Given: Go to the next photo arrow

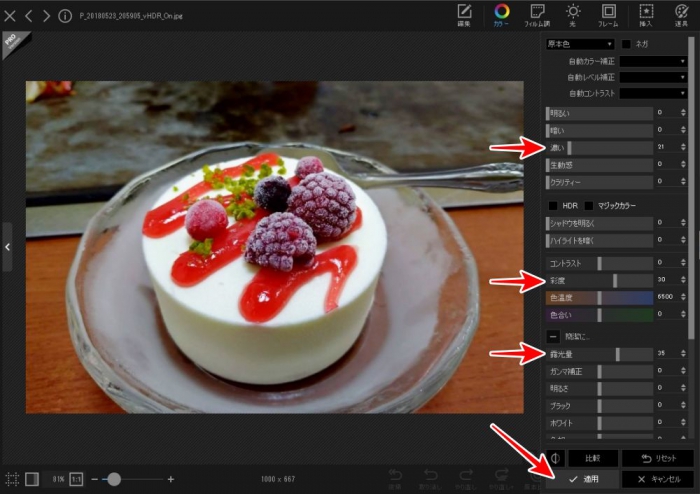Looking at the screenshot, I should tap(46, 16).
